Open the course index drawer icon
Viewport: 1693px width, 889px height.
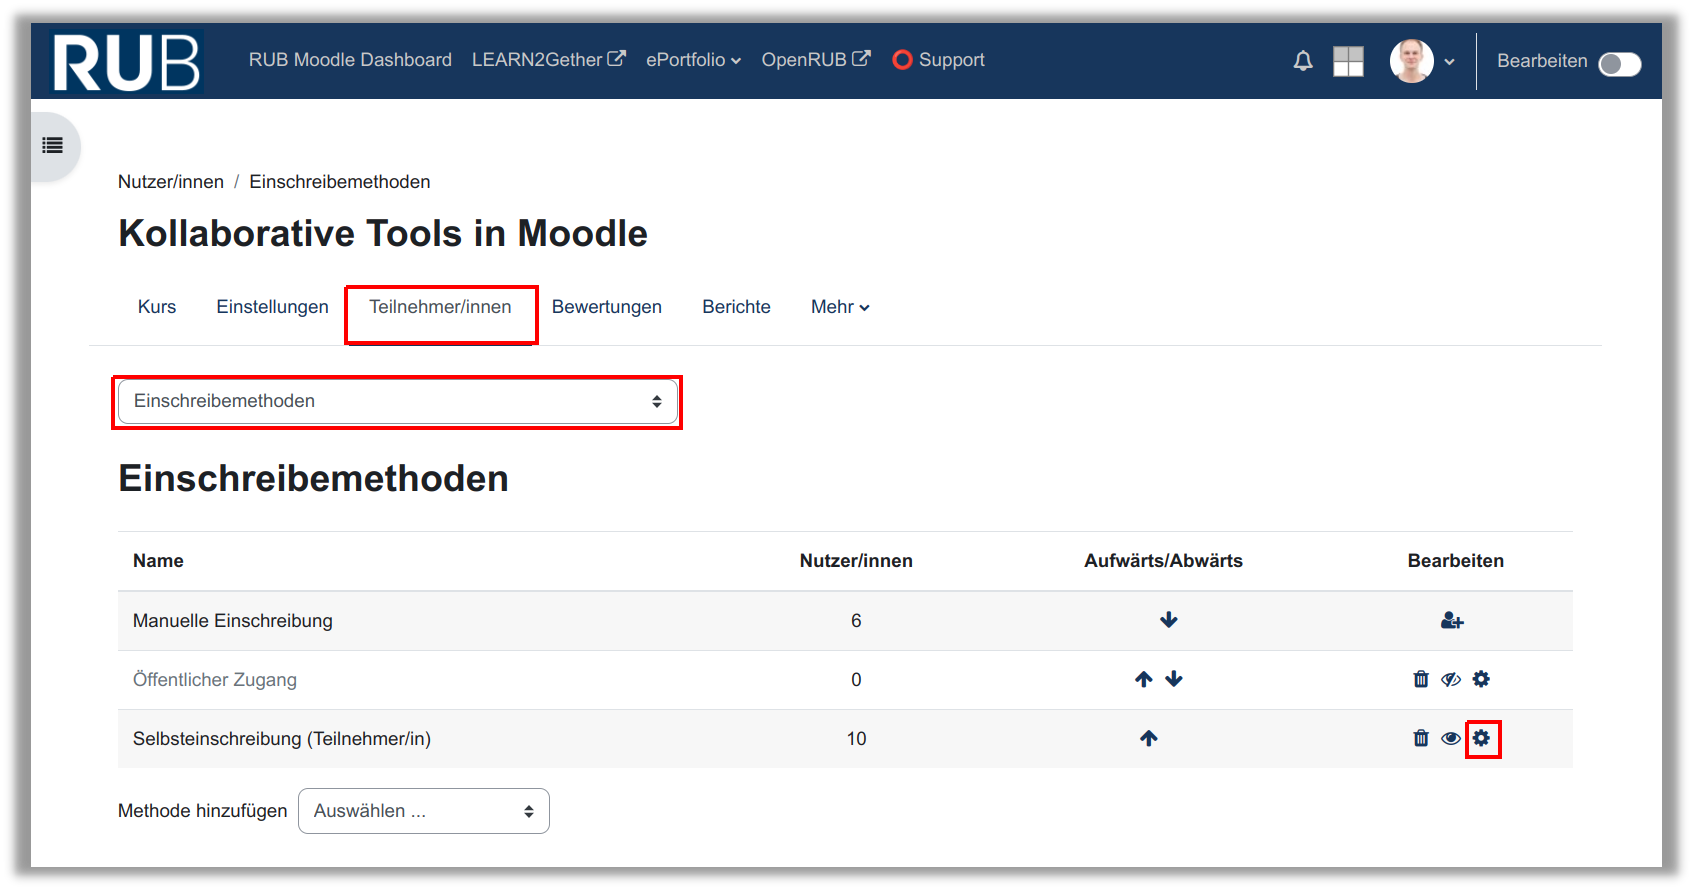pyautogui.click(x=53, y=146)
